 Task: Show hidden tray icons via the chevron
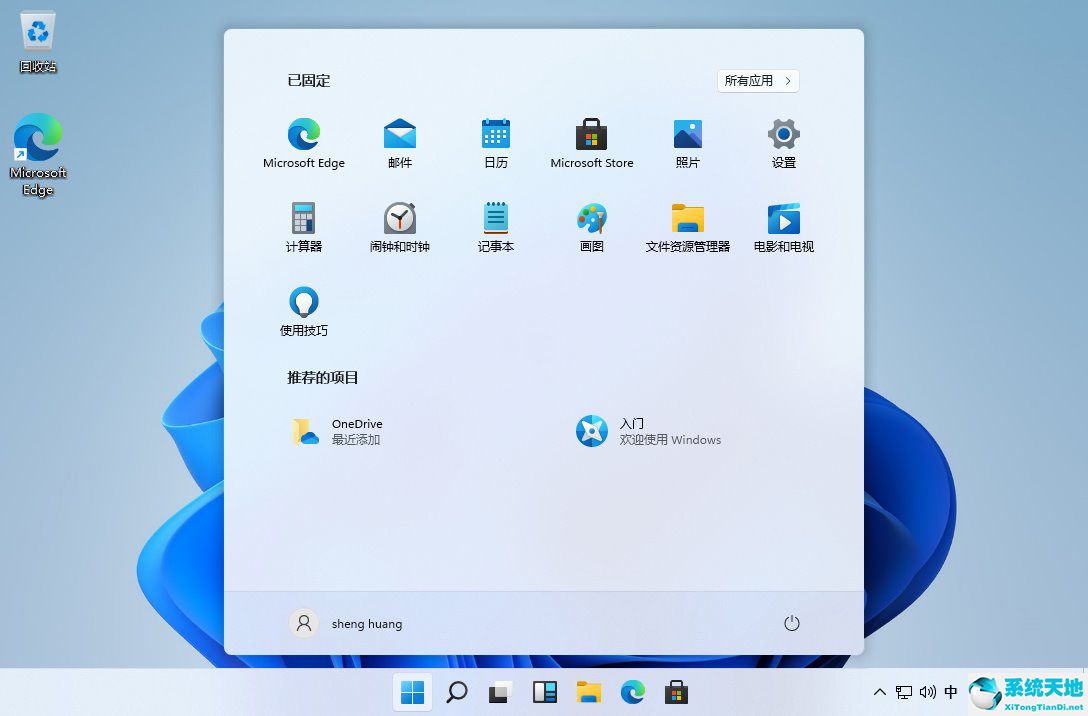point(879,691)
